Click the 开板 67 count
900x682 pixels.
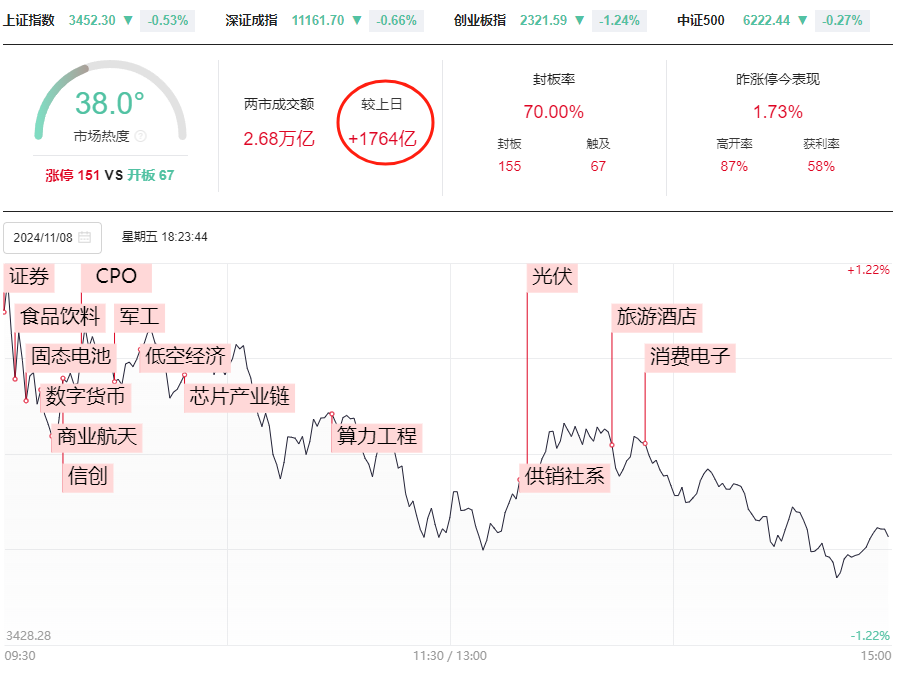pyautogui.click(x=151, y=175)
